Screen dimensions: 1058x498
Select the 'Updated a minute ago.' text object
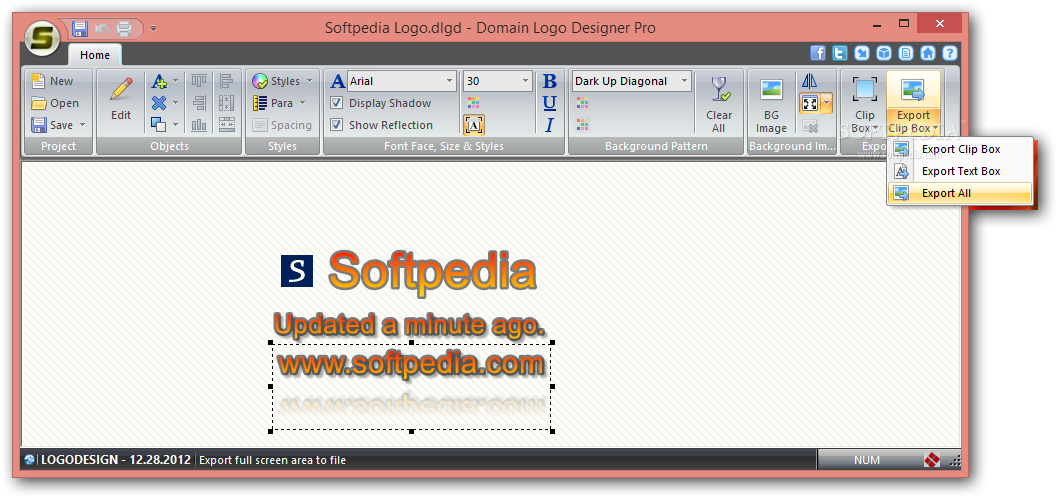point(409,325)
